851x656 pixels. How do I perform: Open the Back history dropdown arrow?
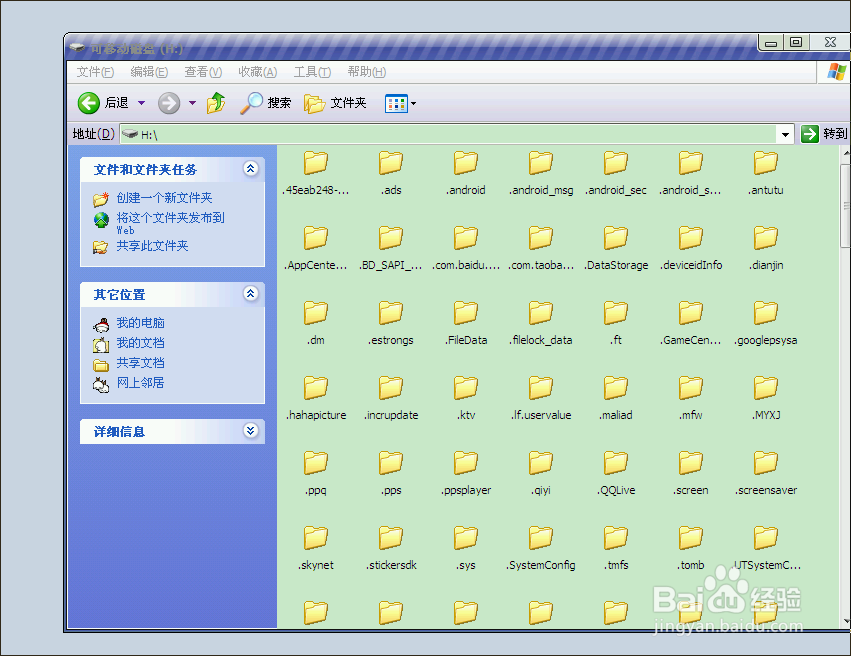[x=142, y=103]
